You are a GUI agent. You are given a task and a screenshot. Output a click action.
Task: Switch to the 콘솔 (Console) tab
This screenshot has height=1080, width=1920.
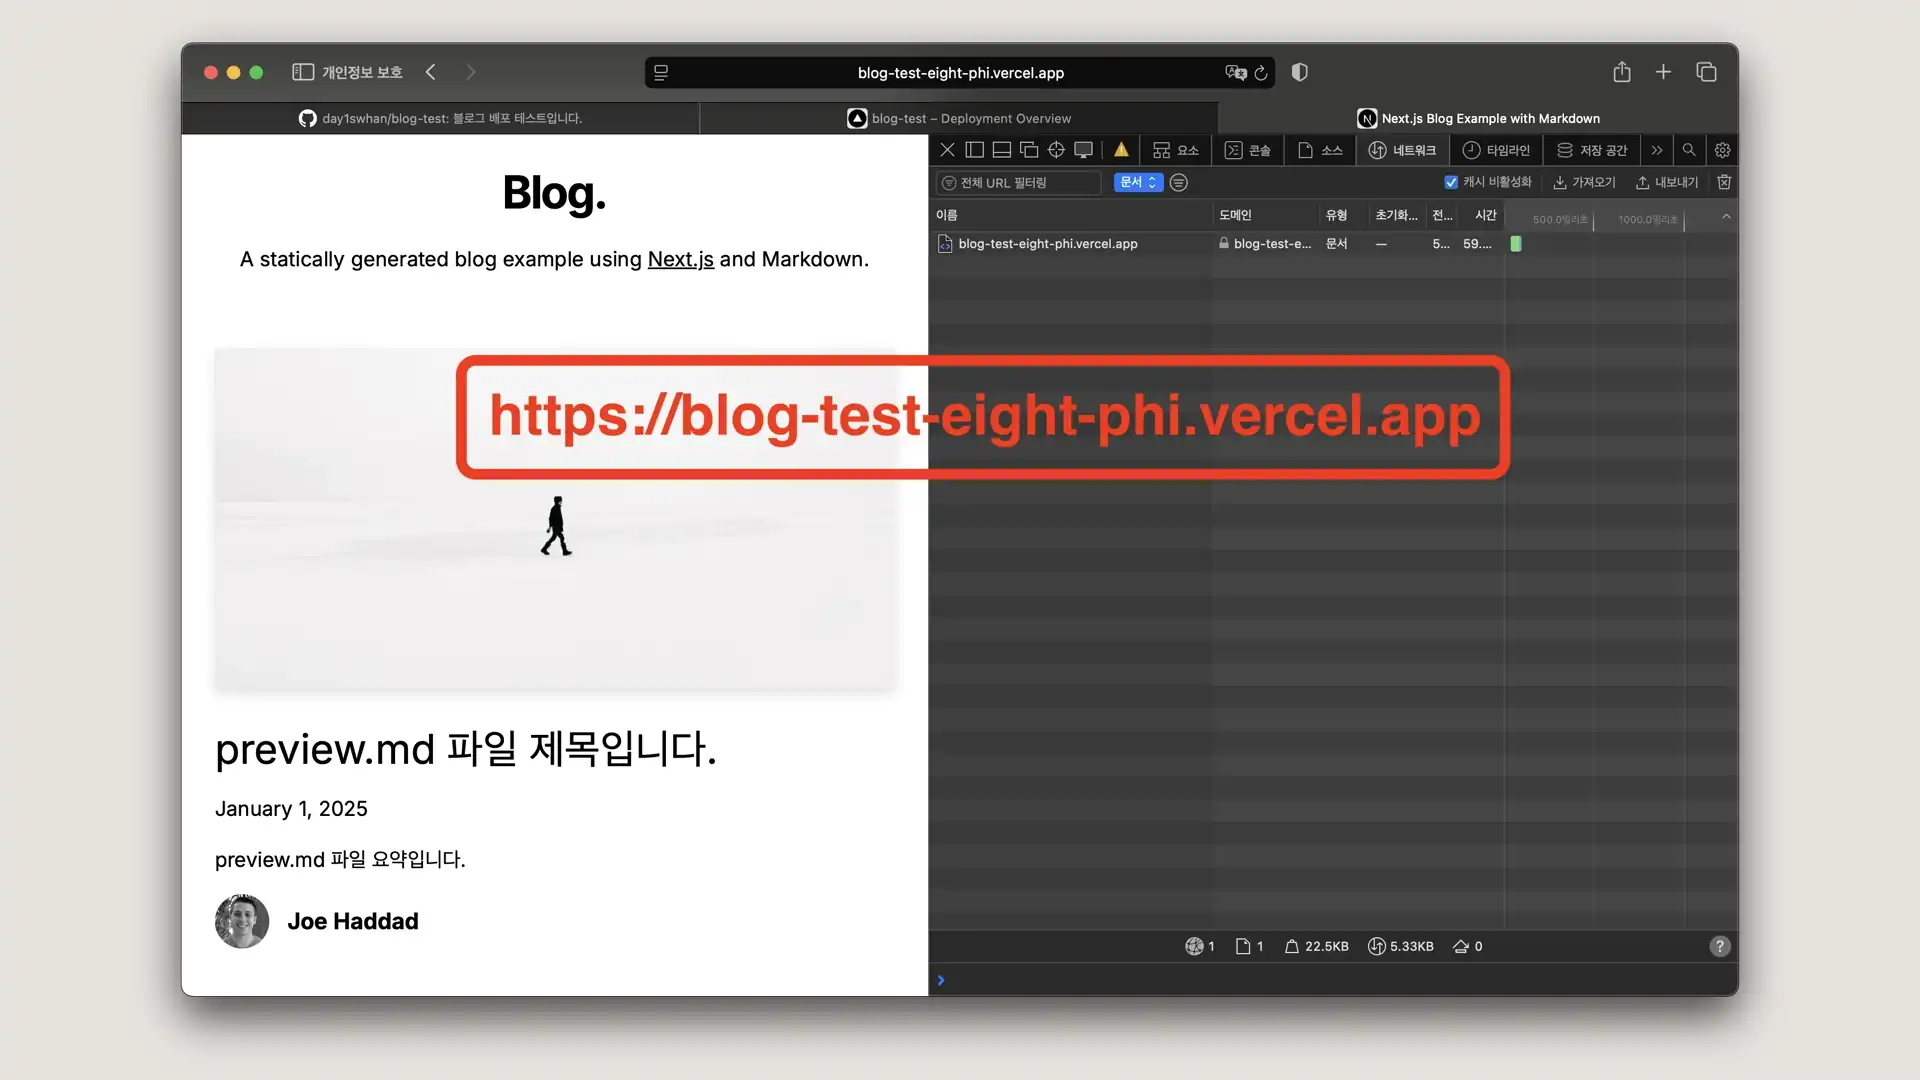tap(1248, 150)
